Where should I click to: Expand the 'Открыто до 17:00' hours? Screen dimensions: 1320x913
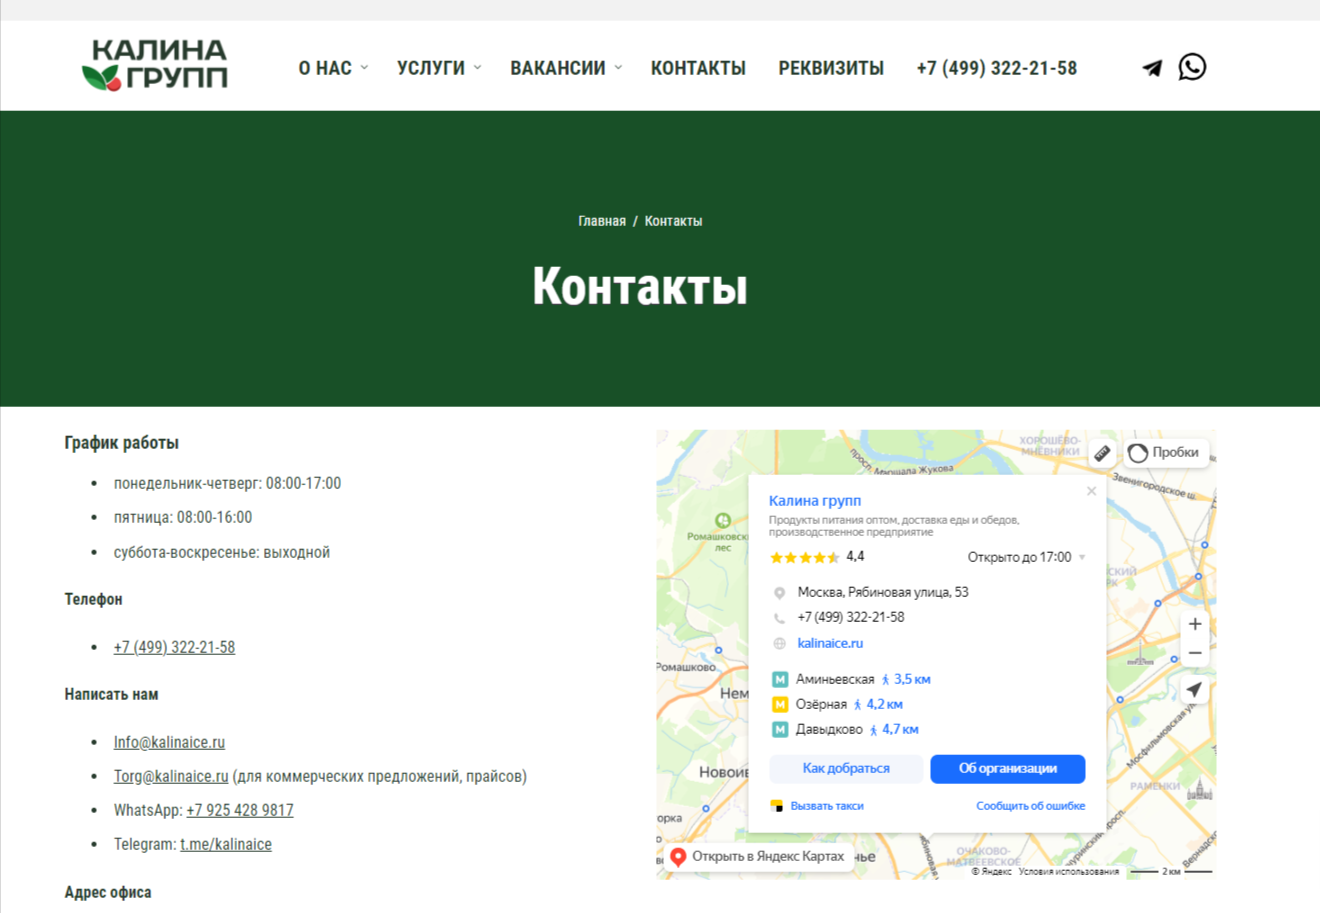(x=1026, y=557)
